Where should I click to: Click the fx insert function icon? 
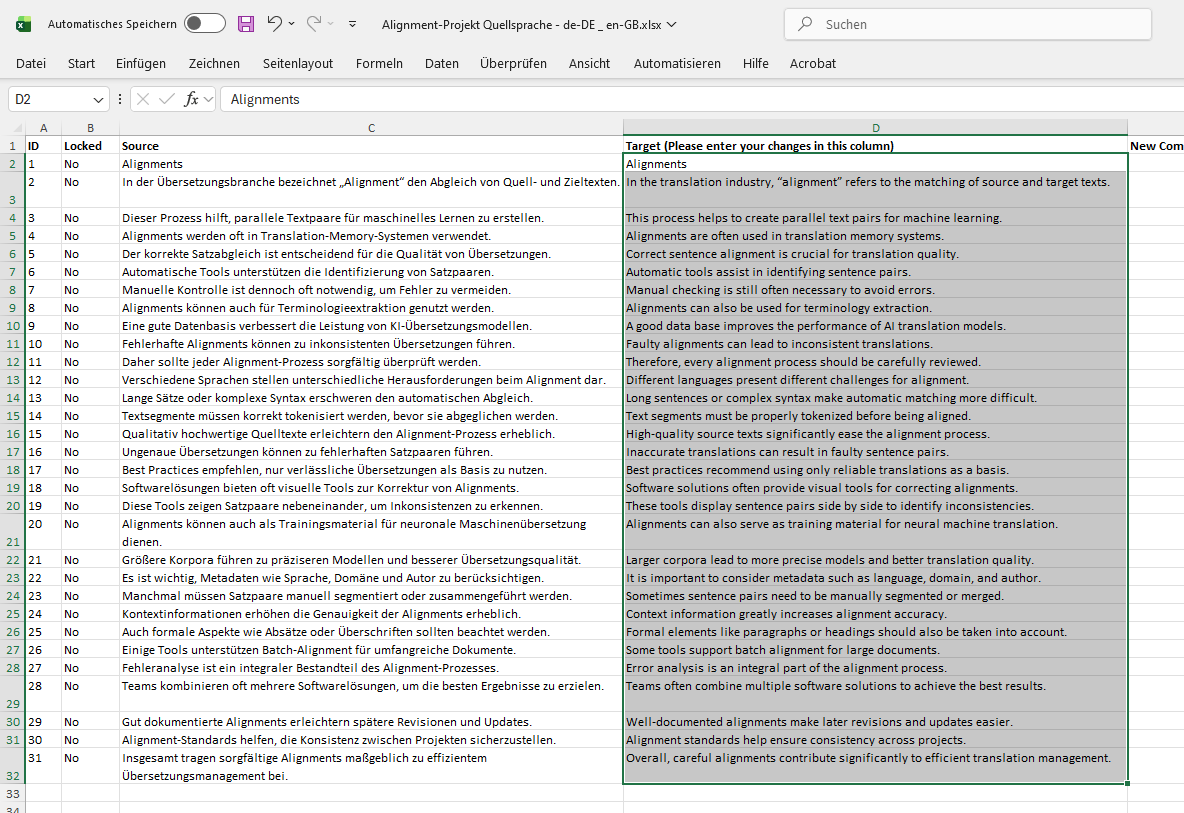coord(193,99)
